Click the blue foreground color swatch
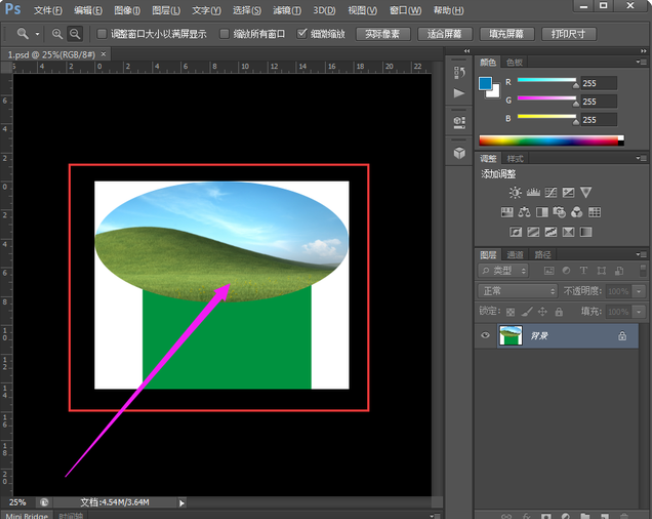Image resolution: width=652 pixels, height=519 pixels. 485,83
